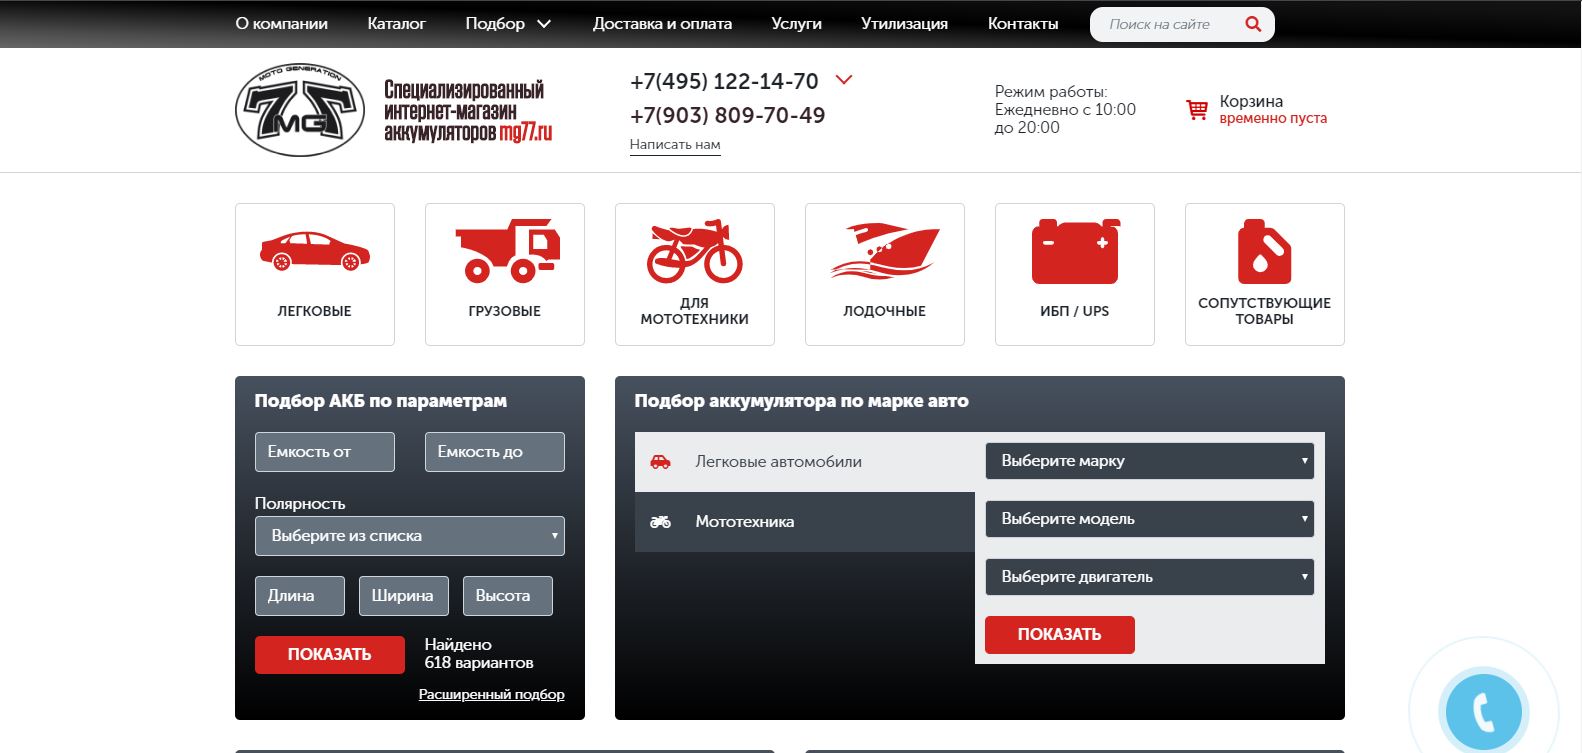
Task: Select the canister Сопутствующие товары icon
Action: pos(1264,251)
